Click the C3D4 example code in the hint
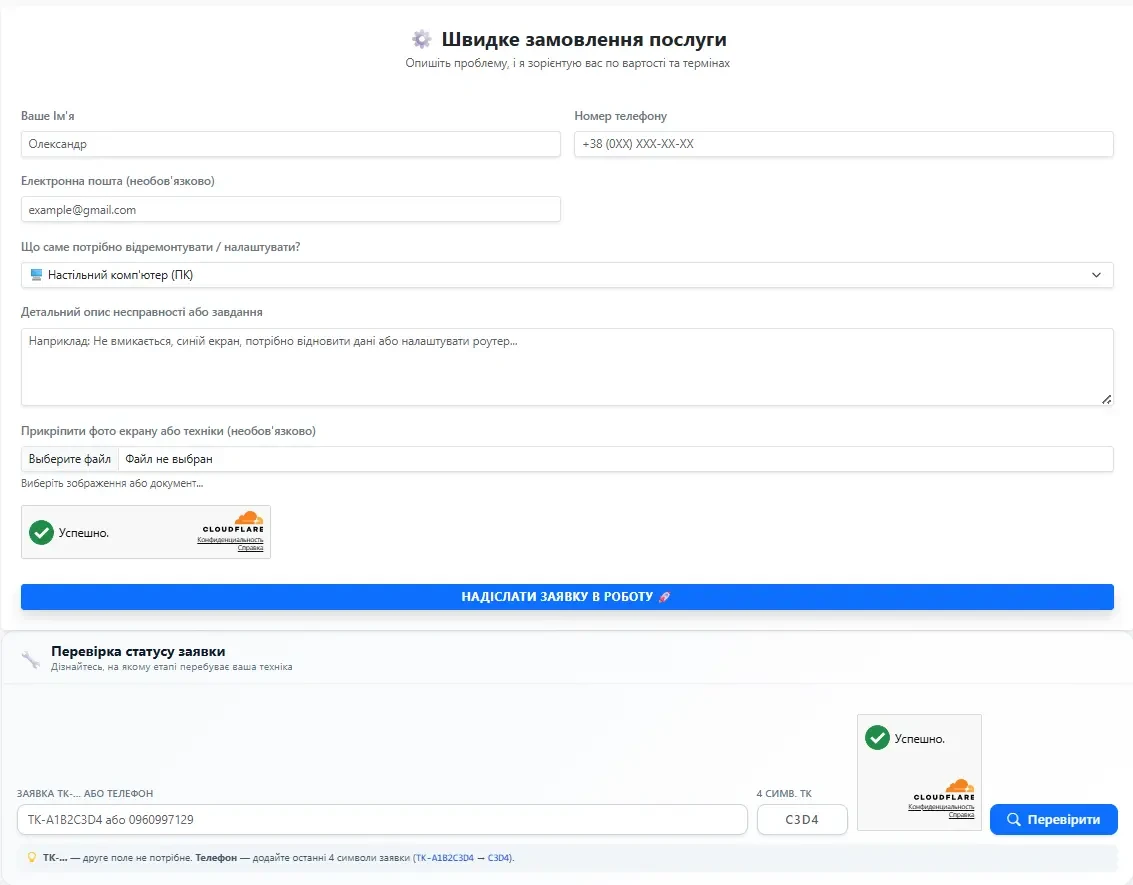1133x885 pixels. tap(499, 858)
